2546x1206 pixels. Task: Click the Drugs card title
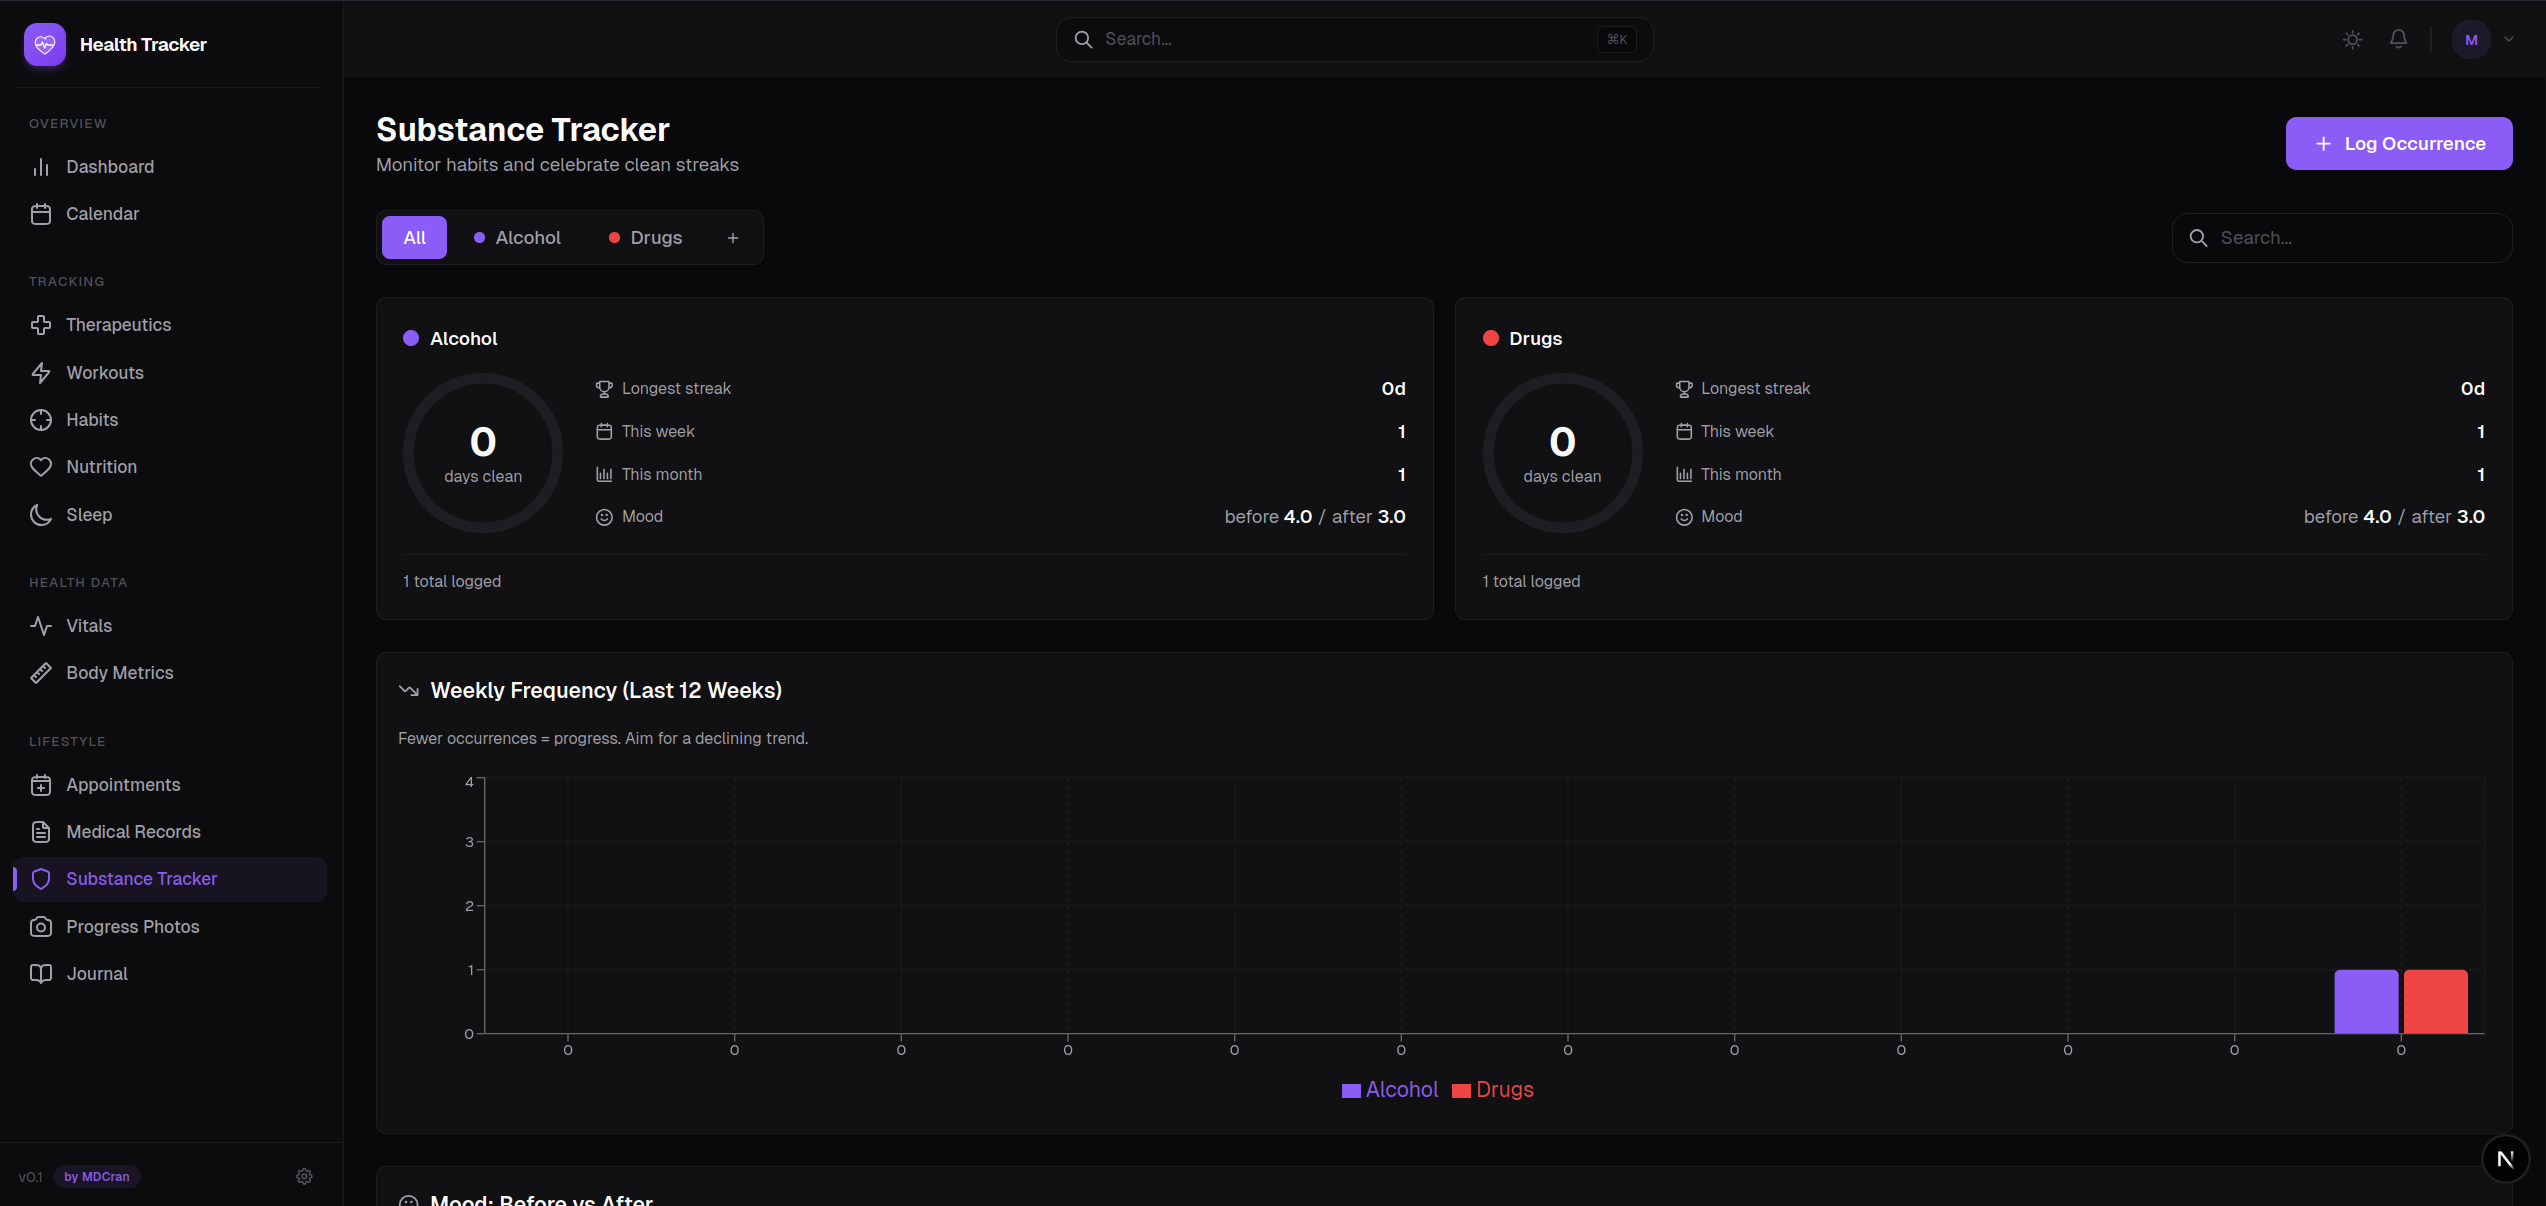1535,339
